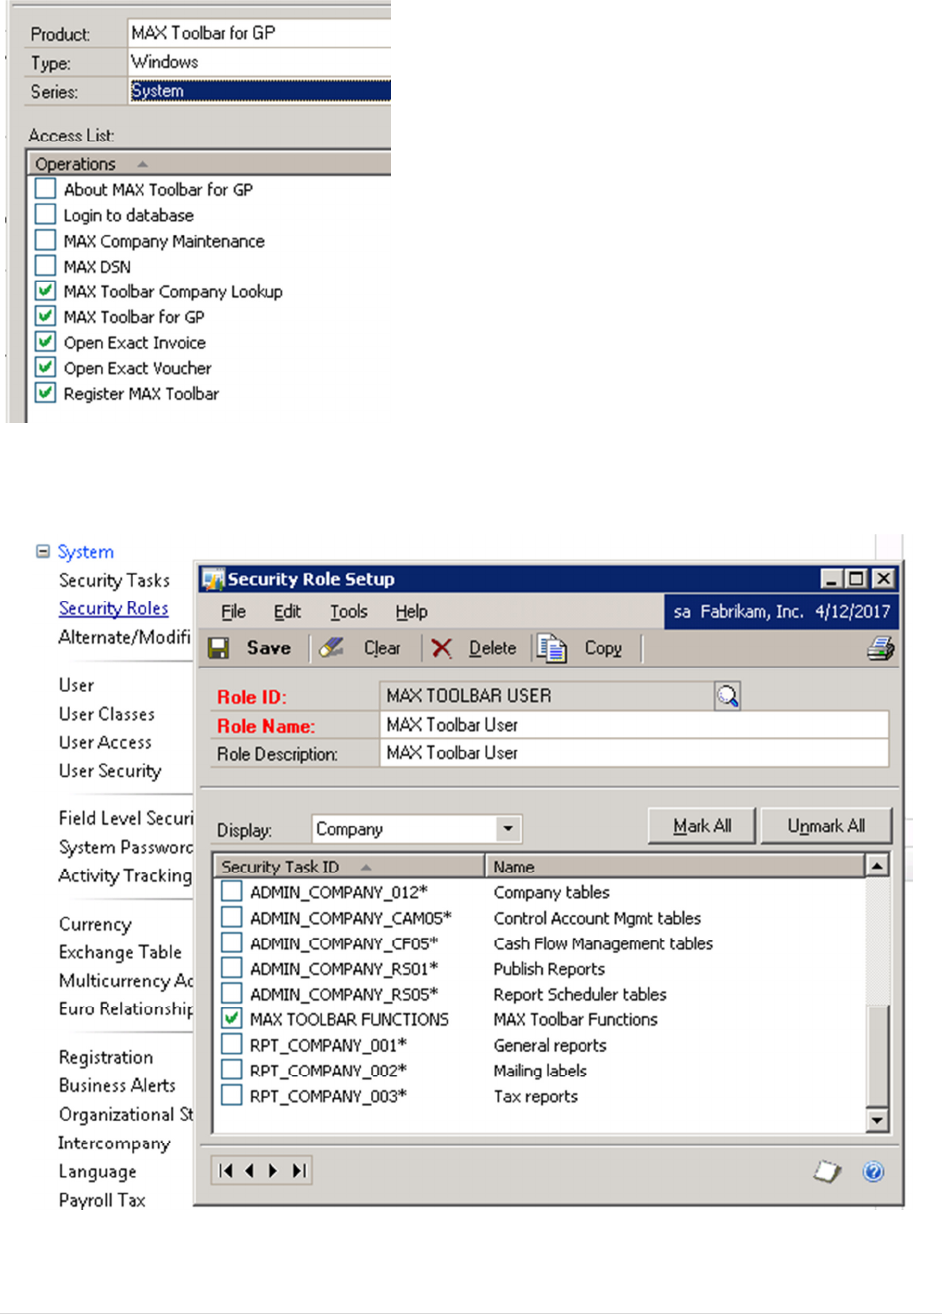This screenshot has width=942, height=1314.
Task: Open the Display Company dropdown
Action: (x=509, y=829)
